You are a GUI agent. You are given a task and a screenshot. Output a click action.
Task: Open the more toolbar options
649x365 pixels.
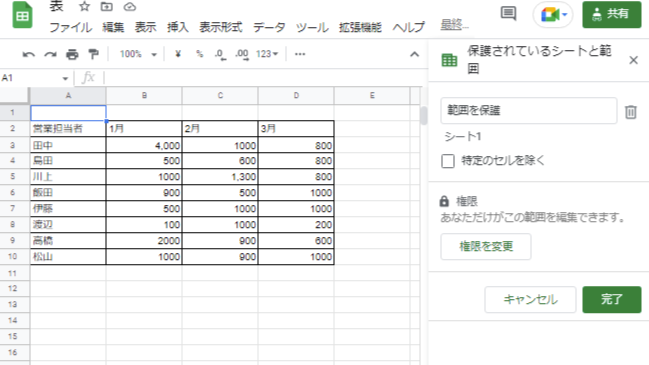tap(300, 54)
